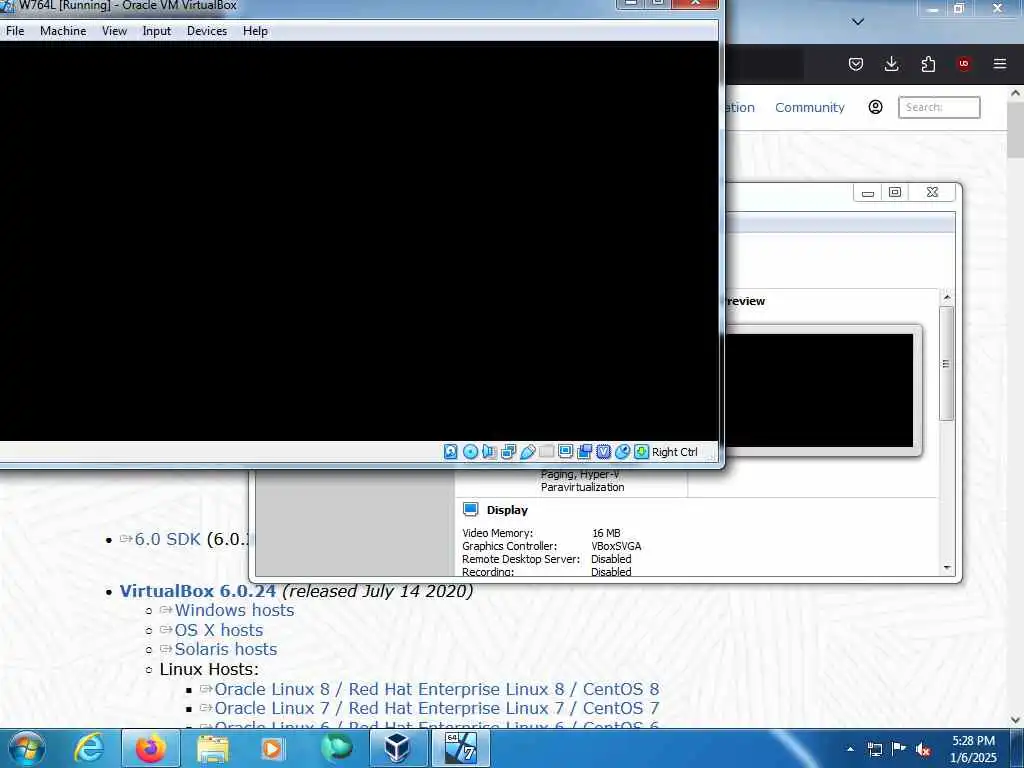The image size is (1024, 768).
Task: Open the View menu in VirtualBox VM
Action: coord(114,31)
